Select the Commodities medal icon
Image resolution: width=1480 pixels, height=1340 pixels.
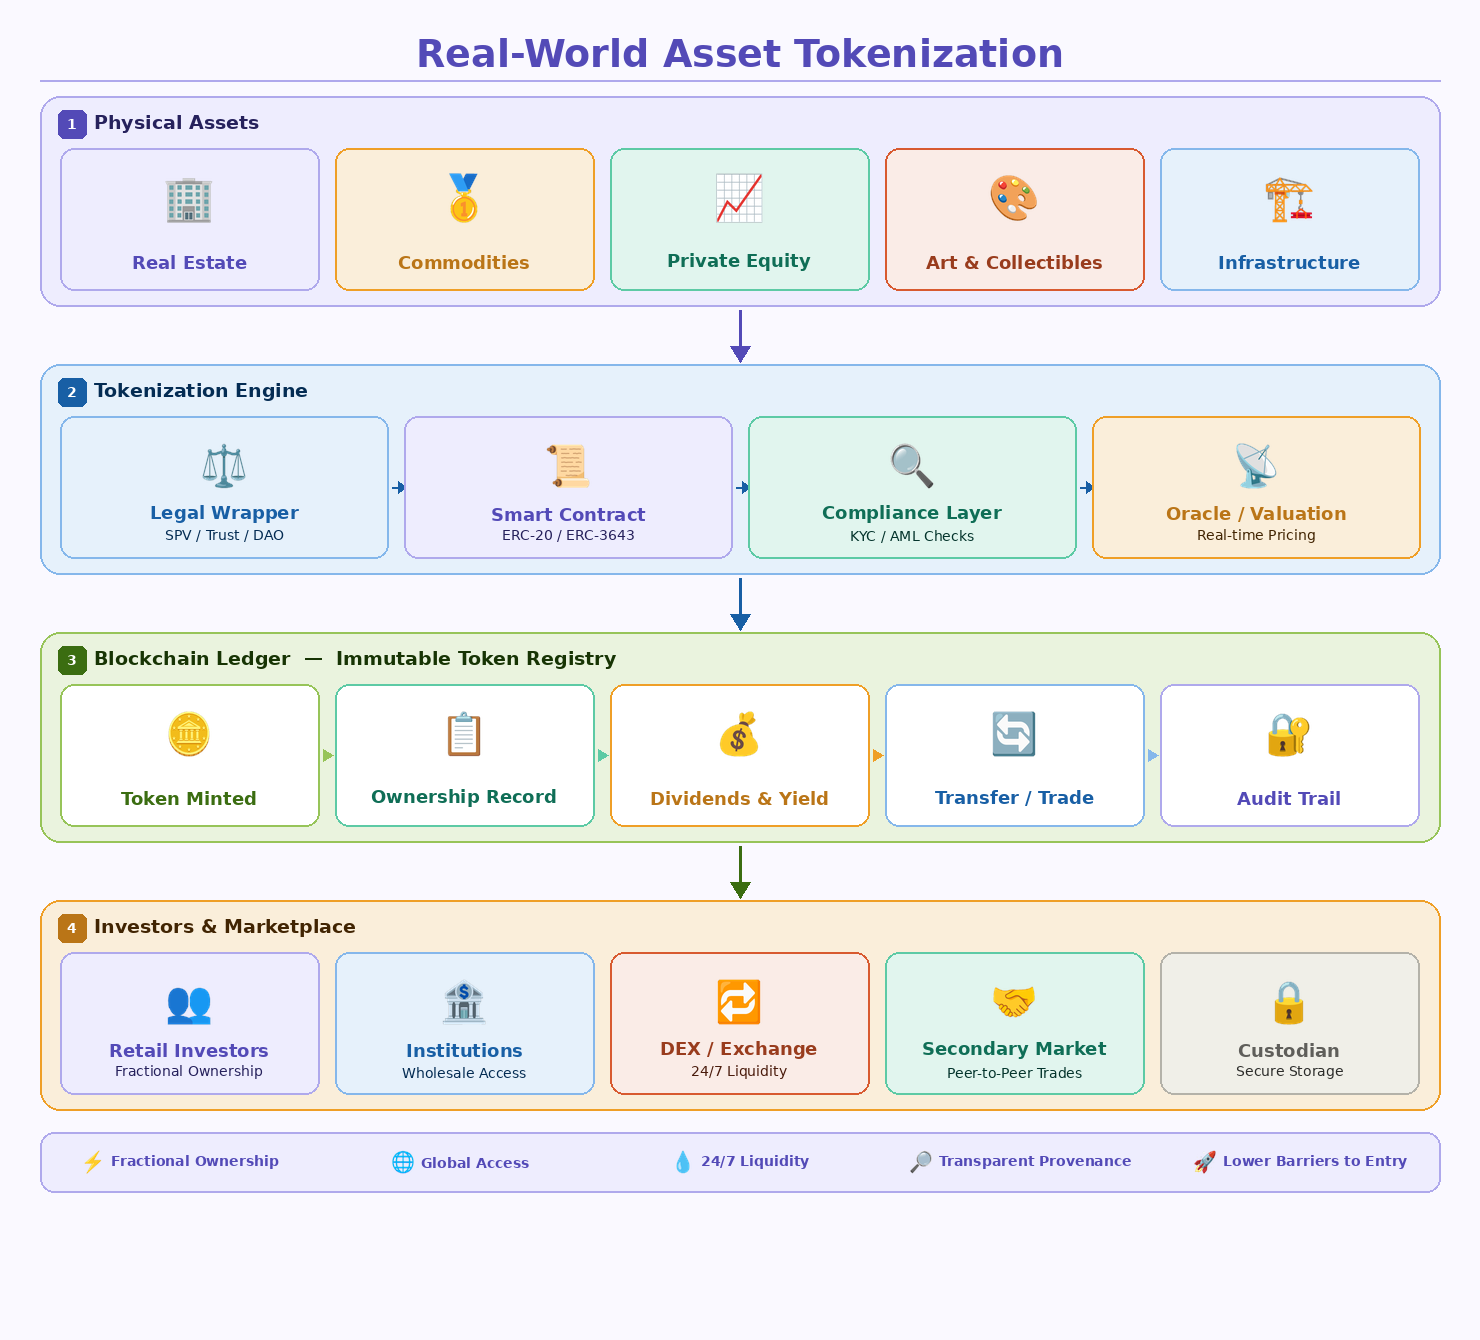tap(464, 198)
